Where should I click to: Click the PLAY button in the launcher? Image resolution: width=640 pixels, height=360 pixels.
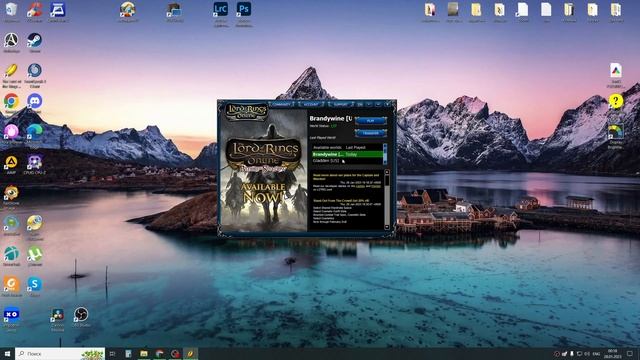click(x=371, y=121)
